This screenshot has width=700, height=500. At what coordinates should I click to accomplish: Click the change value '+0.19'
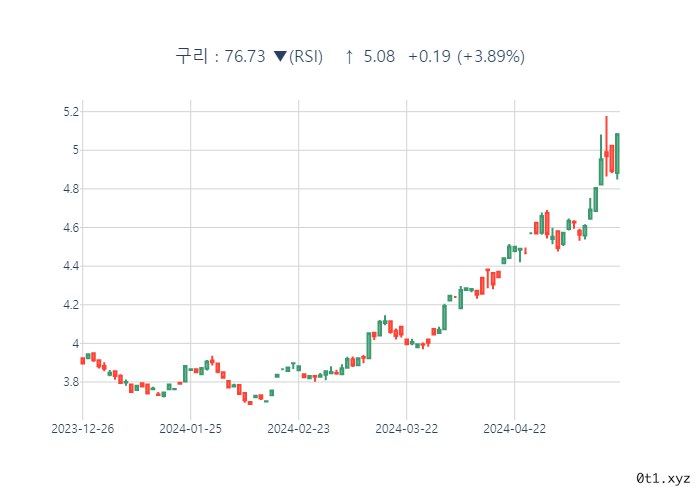pos(429,56)
